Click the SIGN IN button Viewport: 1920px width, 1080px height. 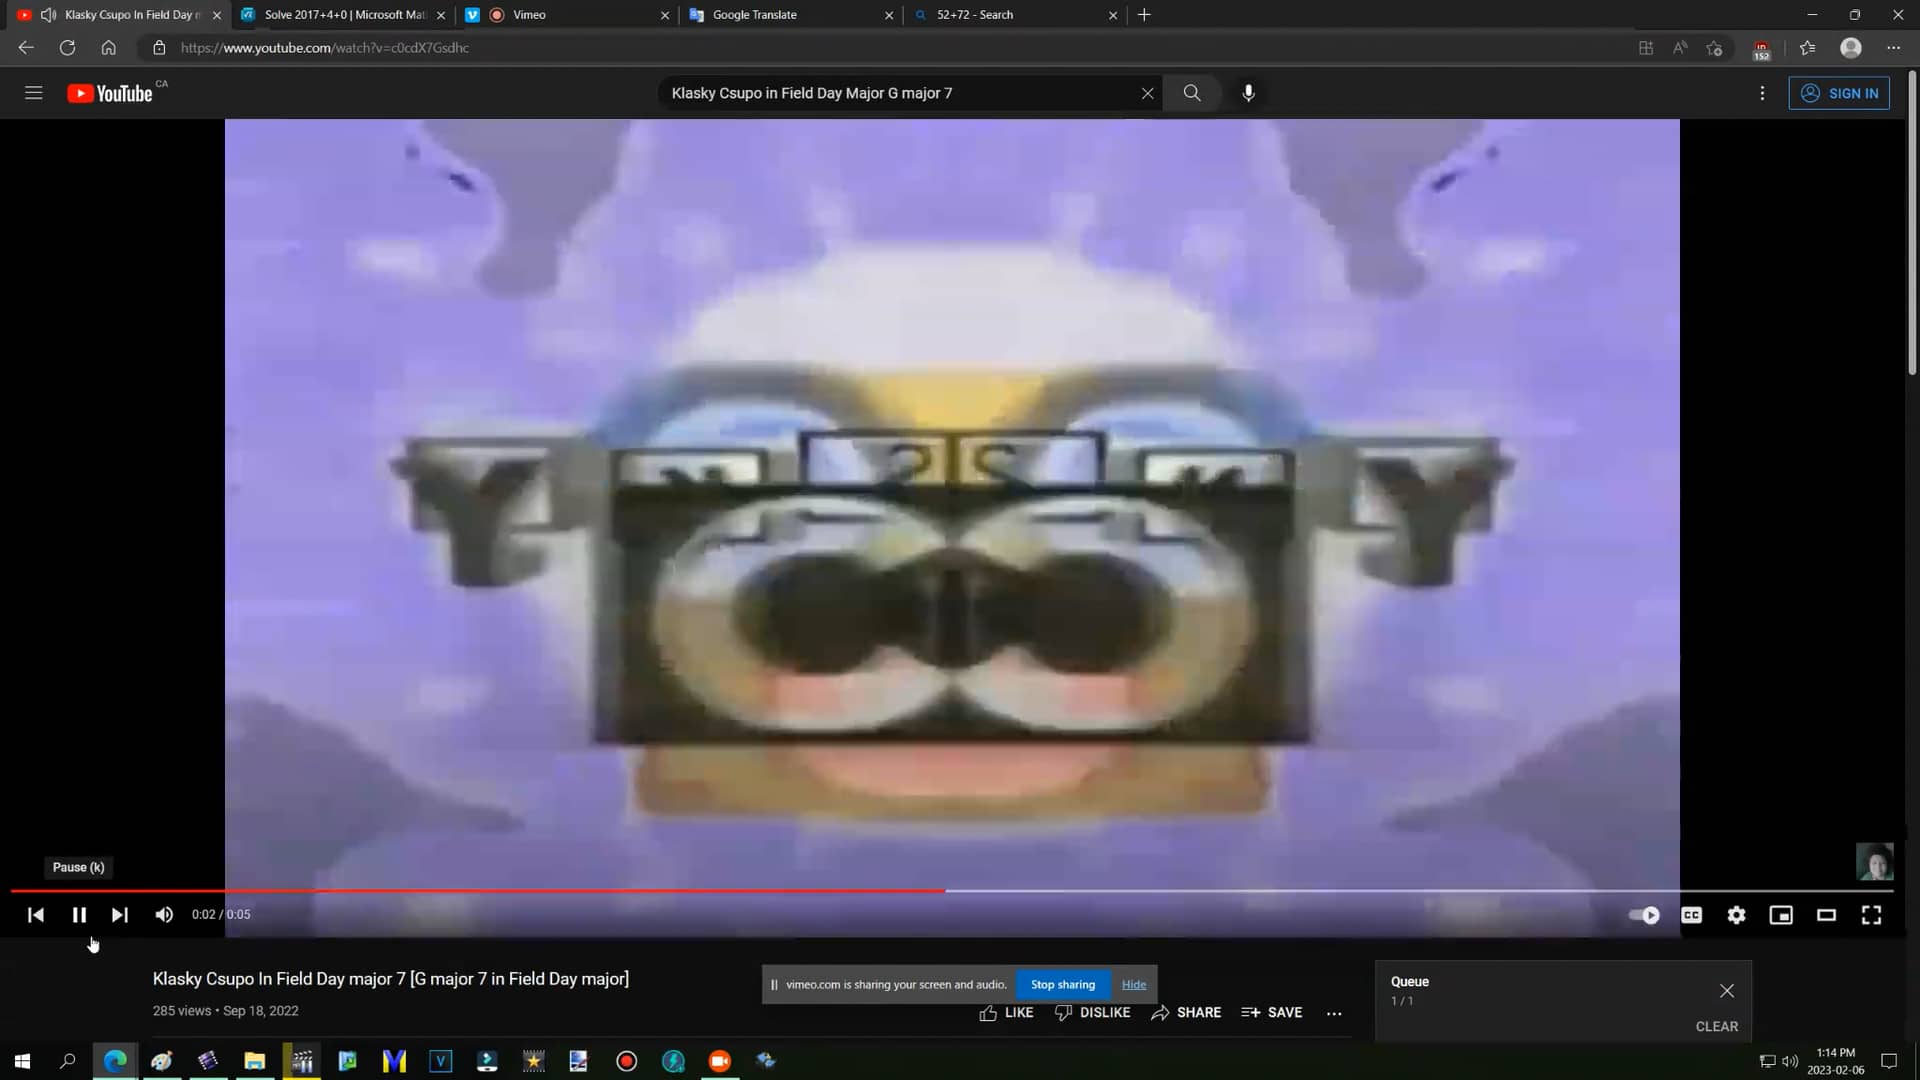pyautogui.click(x=1840, y=92)
